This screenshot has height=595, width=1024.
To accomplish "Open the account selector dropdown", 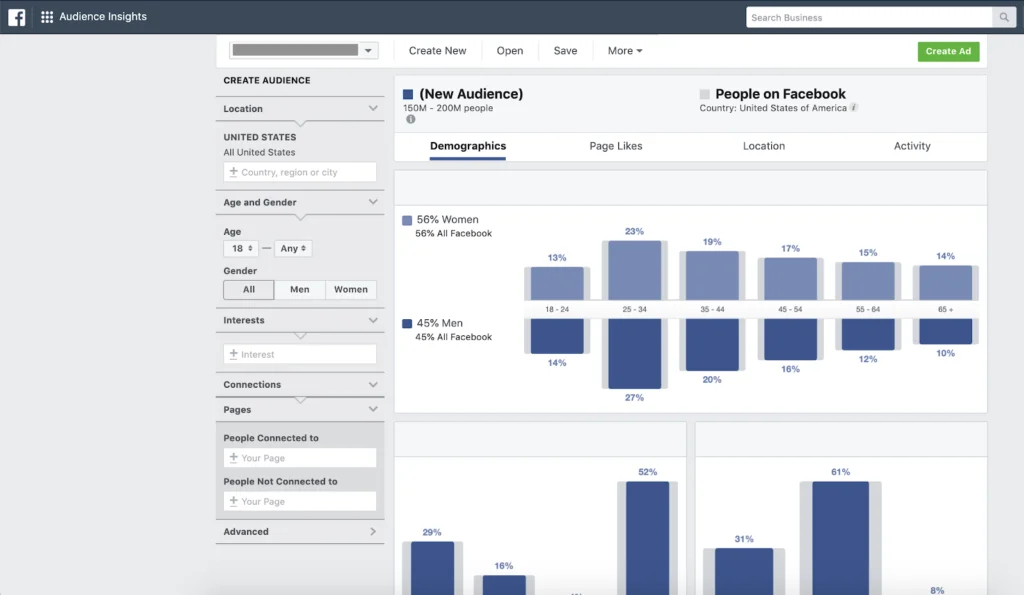I will coord(304,50).
